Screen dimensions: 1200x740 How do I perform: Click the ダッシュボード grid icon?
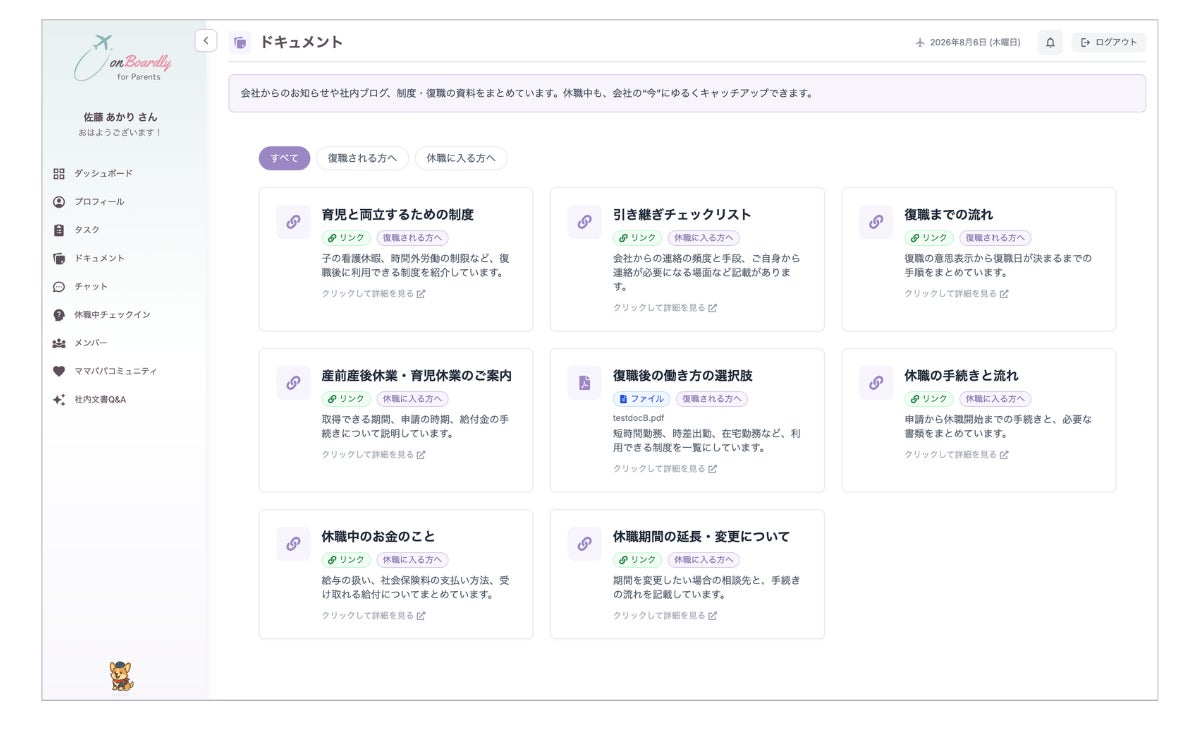pyautogui.click(x=59, y=173)
